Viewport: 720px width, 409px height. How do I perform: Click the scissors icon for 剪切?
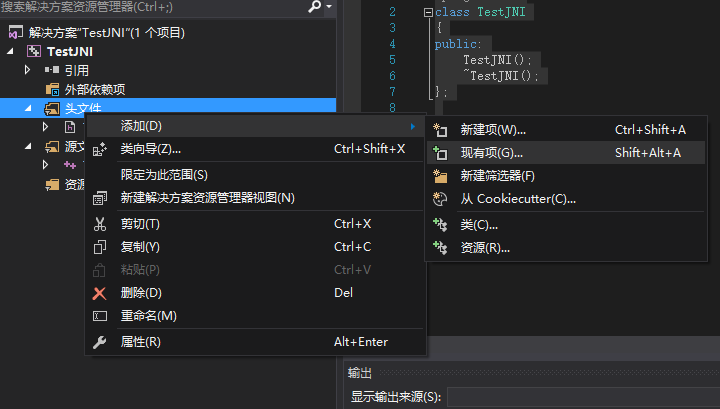point(99,224)
